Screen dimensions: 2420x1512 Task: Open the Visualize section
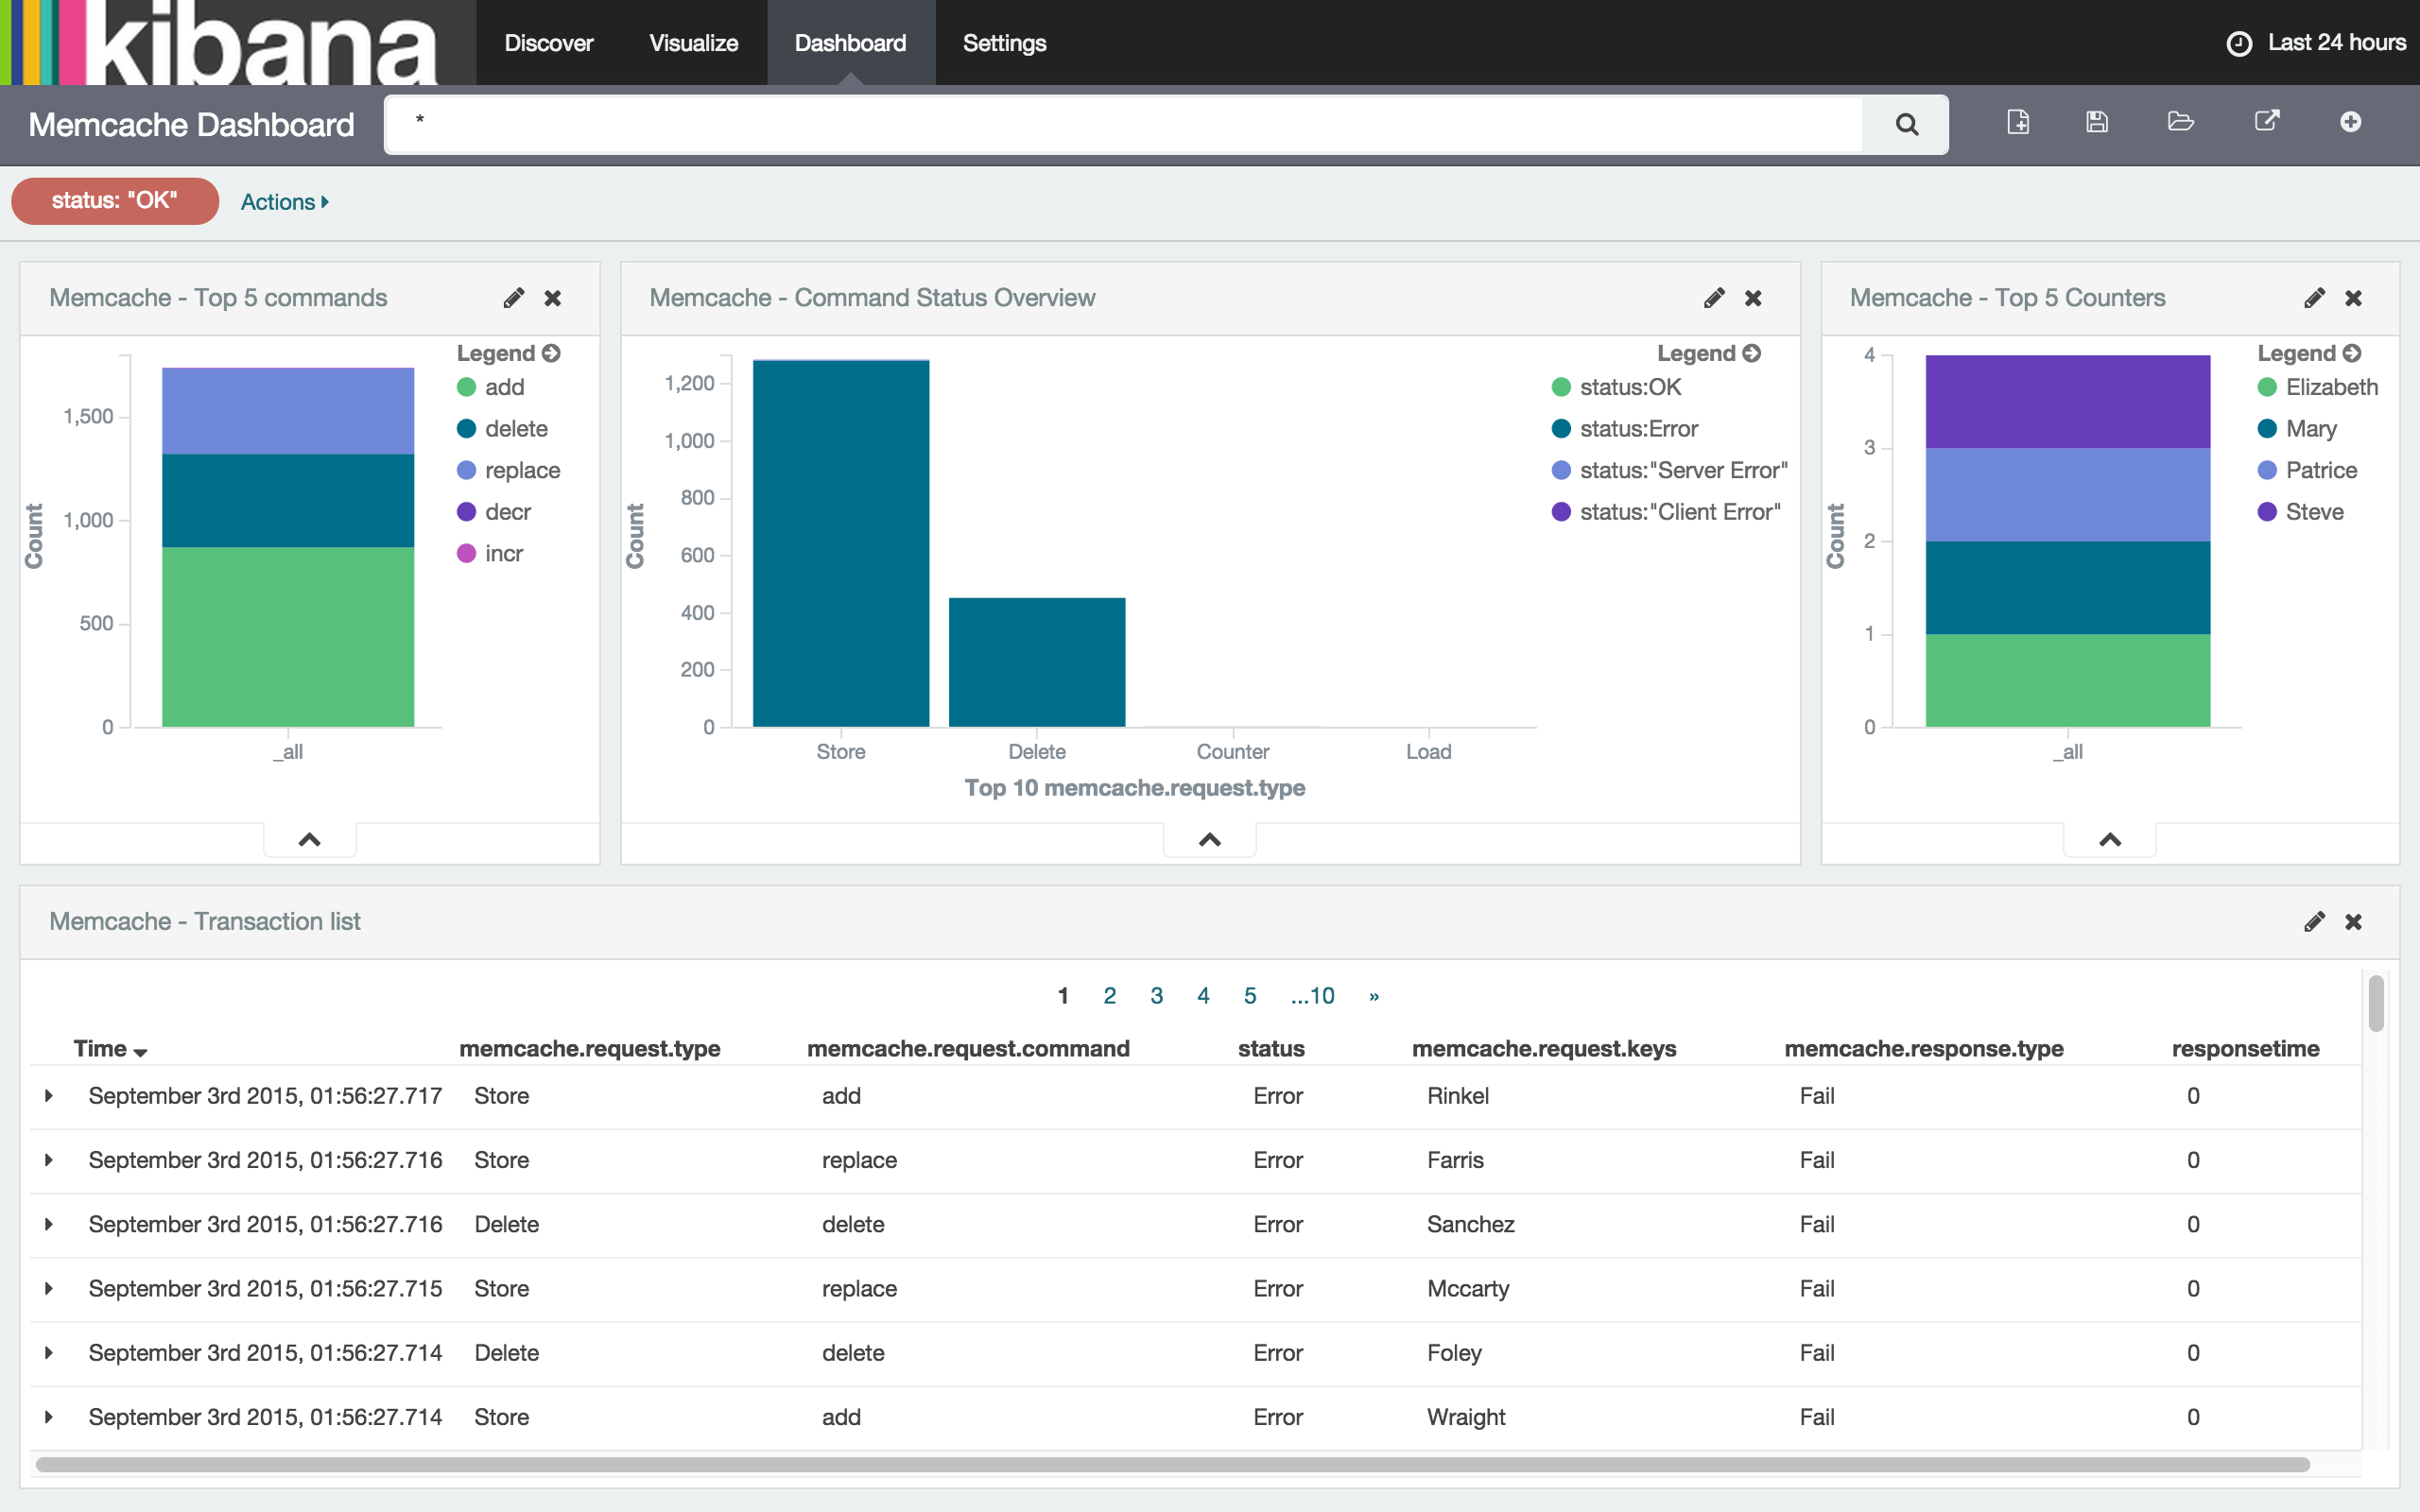[x=693, y=43]
